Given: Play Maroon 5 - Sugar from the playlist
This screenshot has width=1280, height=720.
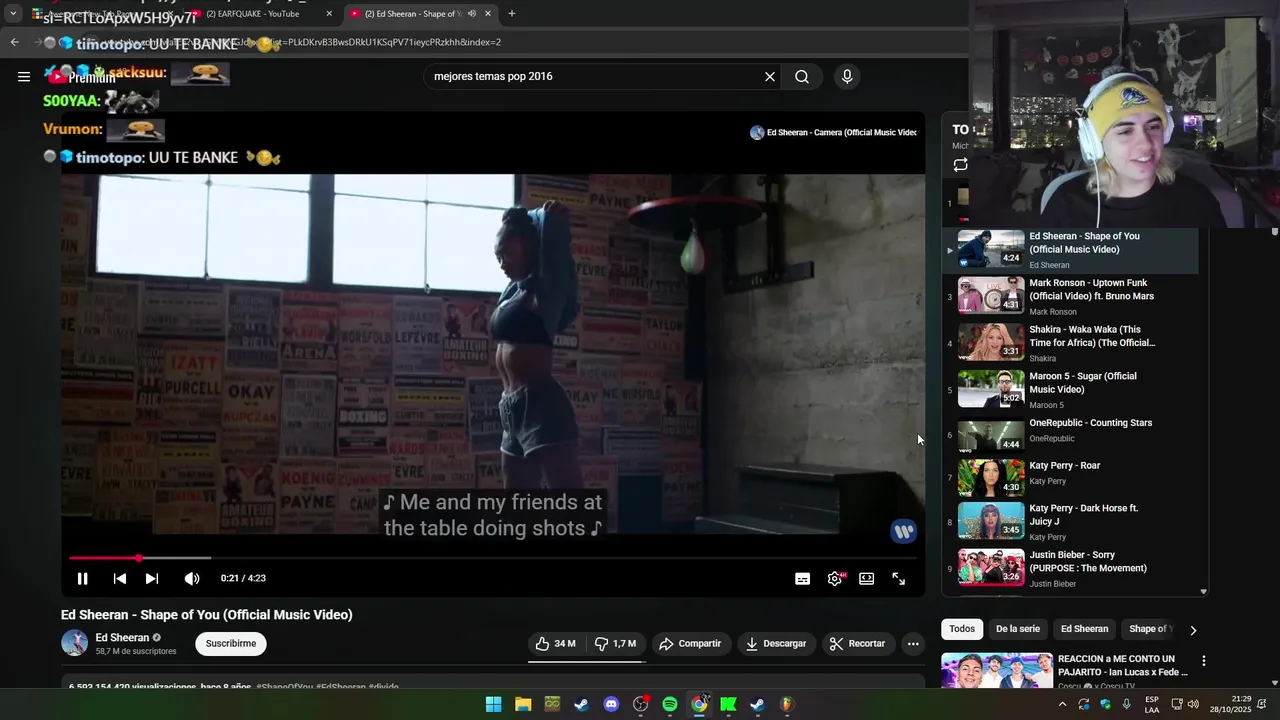Looking at the screenshot, I should pos(1070,390).
